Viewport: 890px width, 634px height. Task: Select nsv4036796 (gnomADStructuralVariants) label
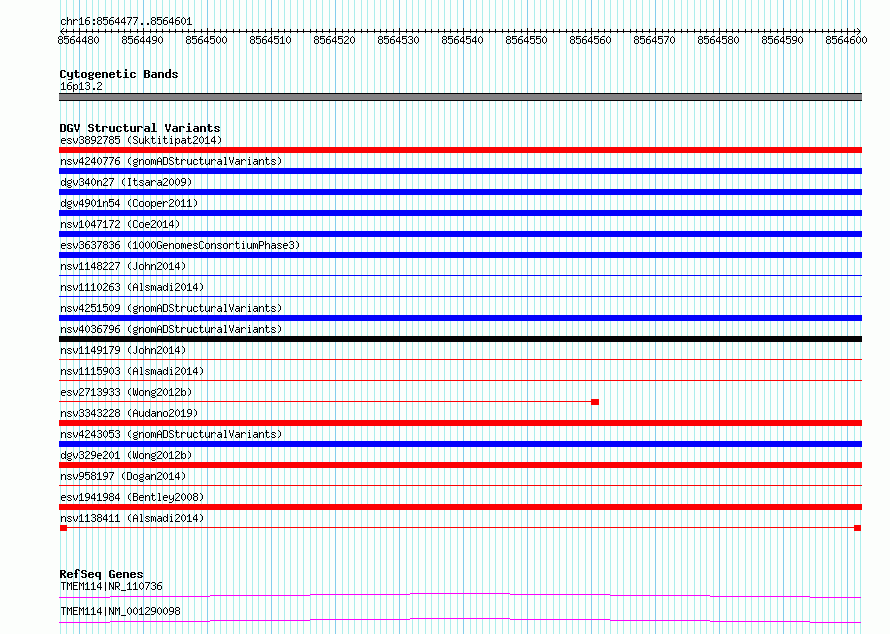[171, 329]
